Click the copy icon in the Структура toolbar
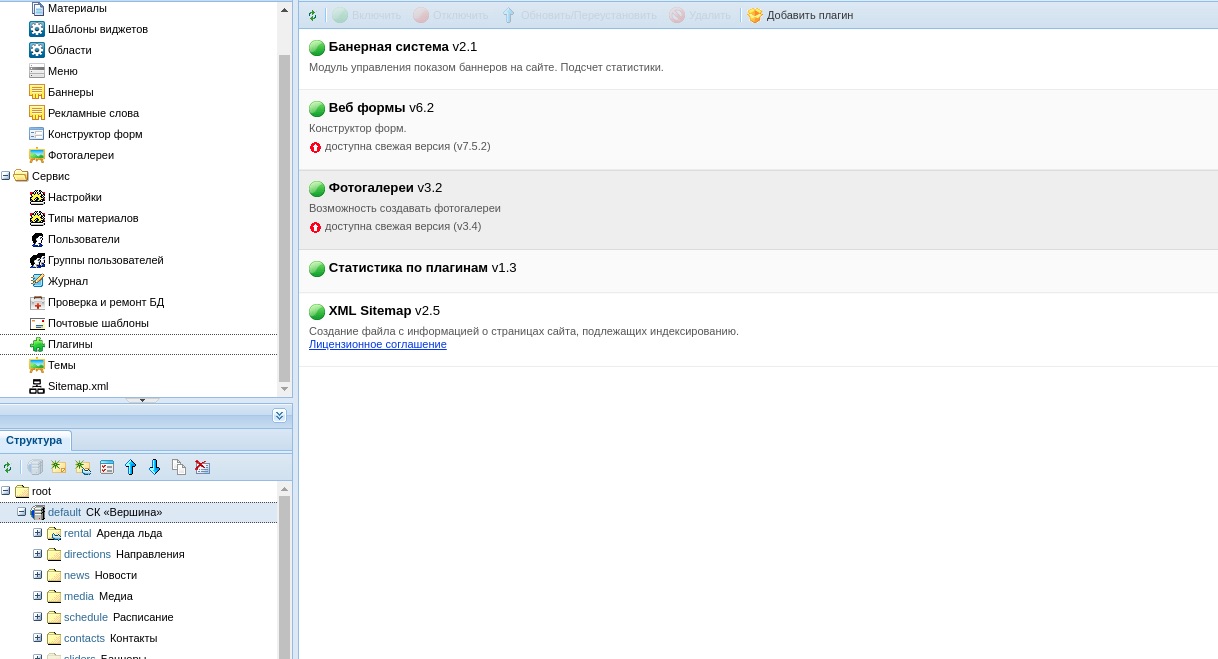1218x659 pixels. click(x=179, y=467)
